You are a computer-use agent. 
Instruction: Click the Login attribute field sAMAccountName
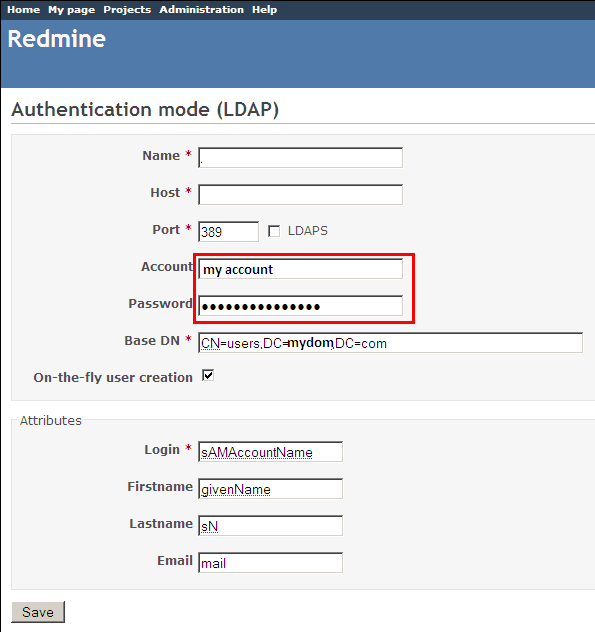click(x=270, y=452)
